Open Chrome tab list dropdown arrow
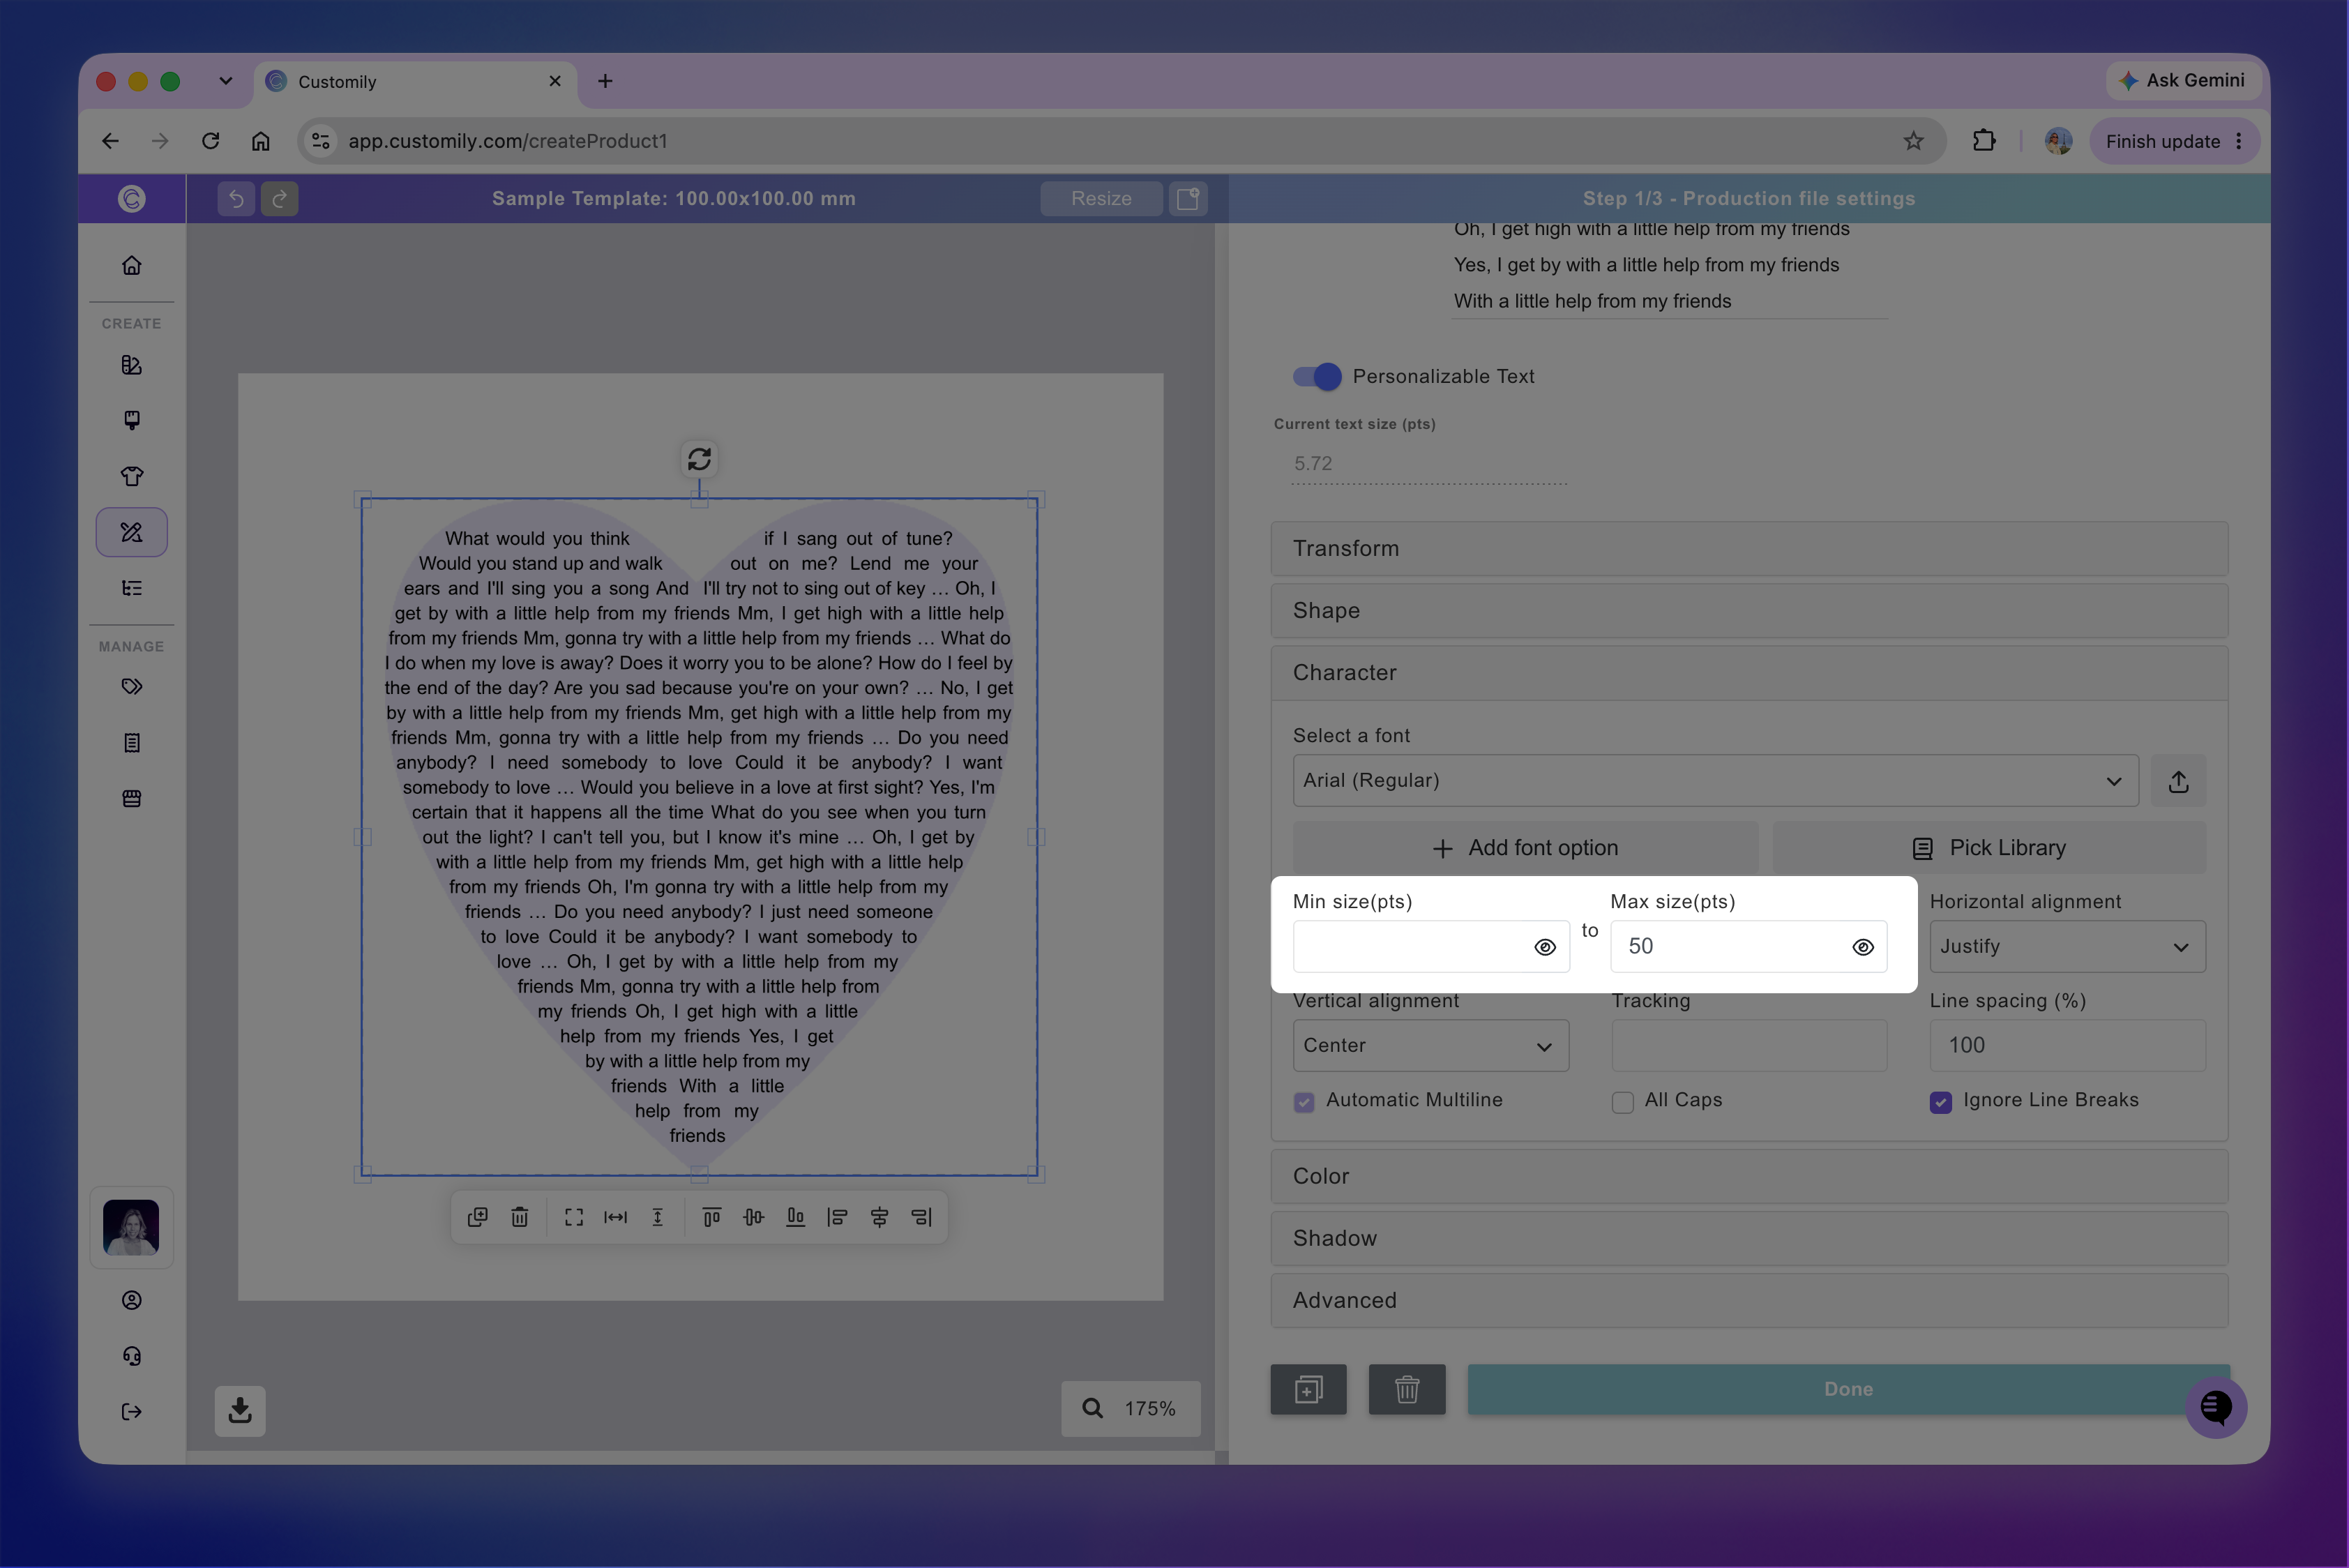Image resolution: width=2349 pixels, height=1568 pixels. [x=225, y=81]
